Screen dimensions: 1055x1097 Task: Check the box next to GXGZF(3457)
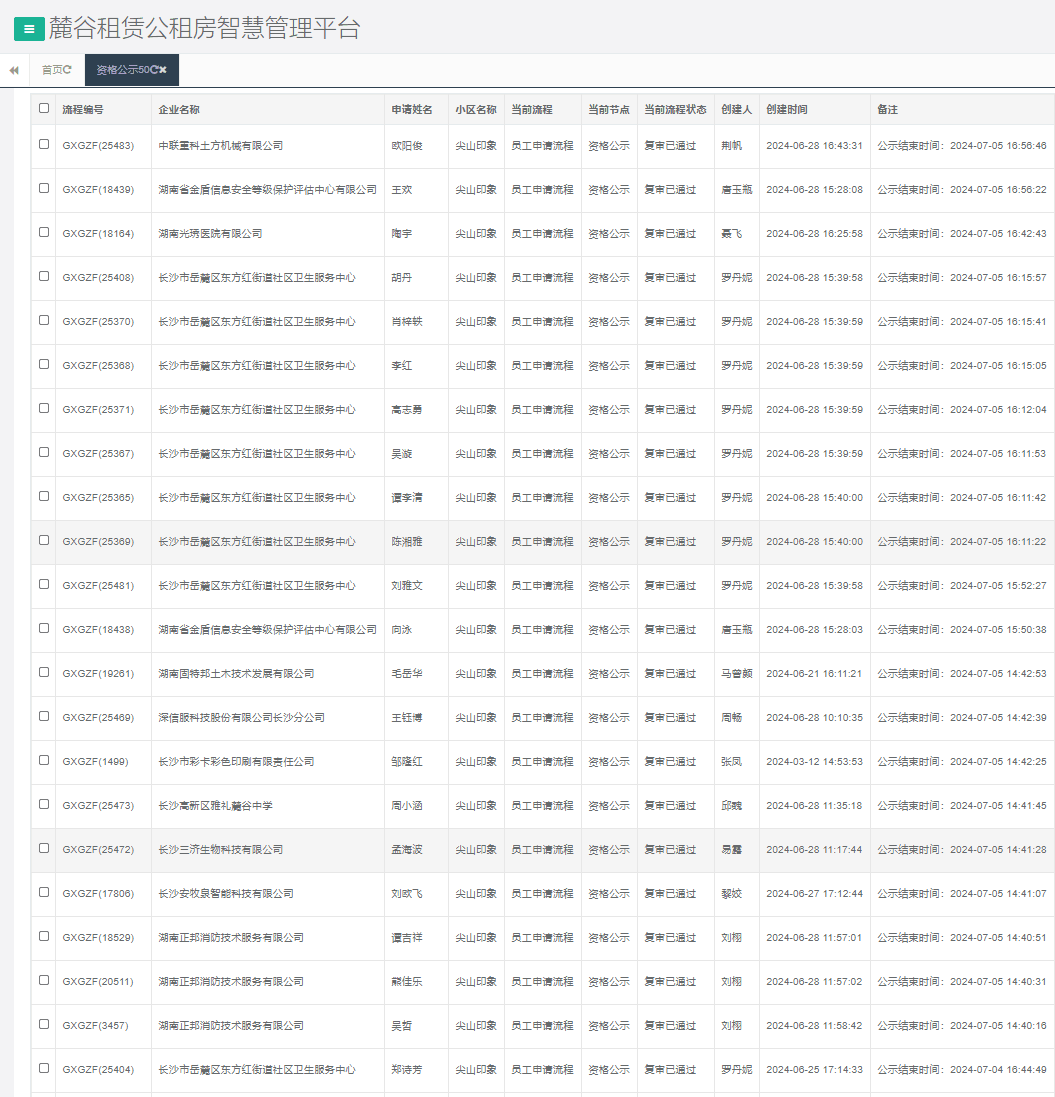(44, 1024)
